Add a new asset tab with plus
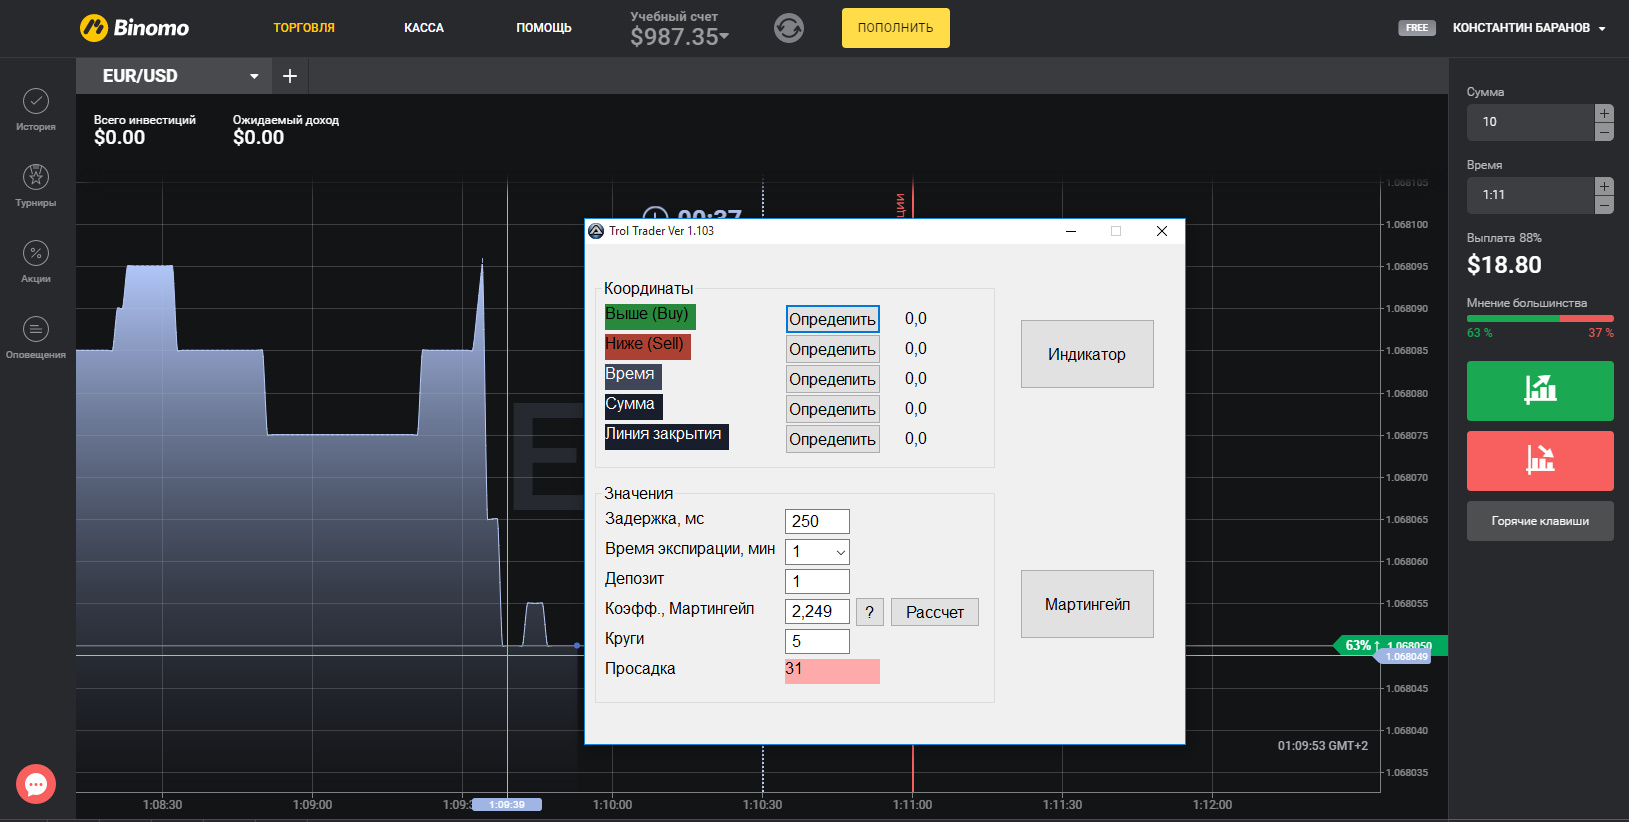 (x=290, y=76)
